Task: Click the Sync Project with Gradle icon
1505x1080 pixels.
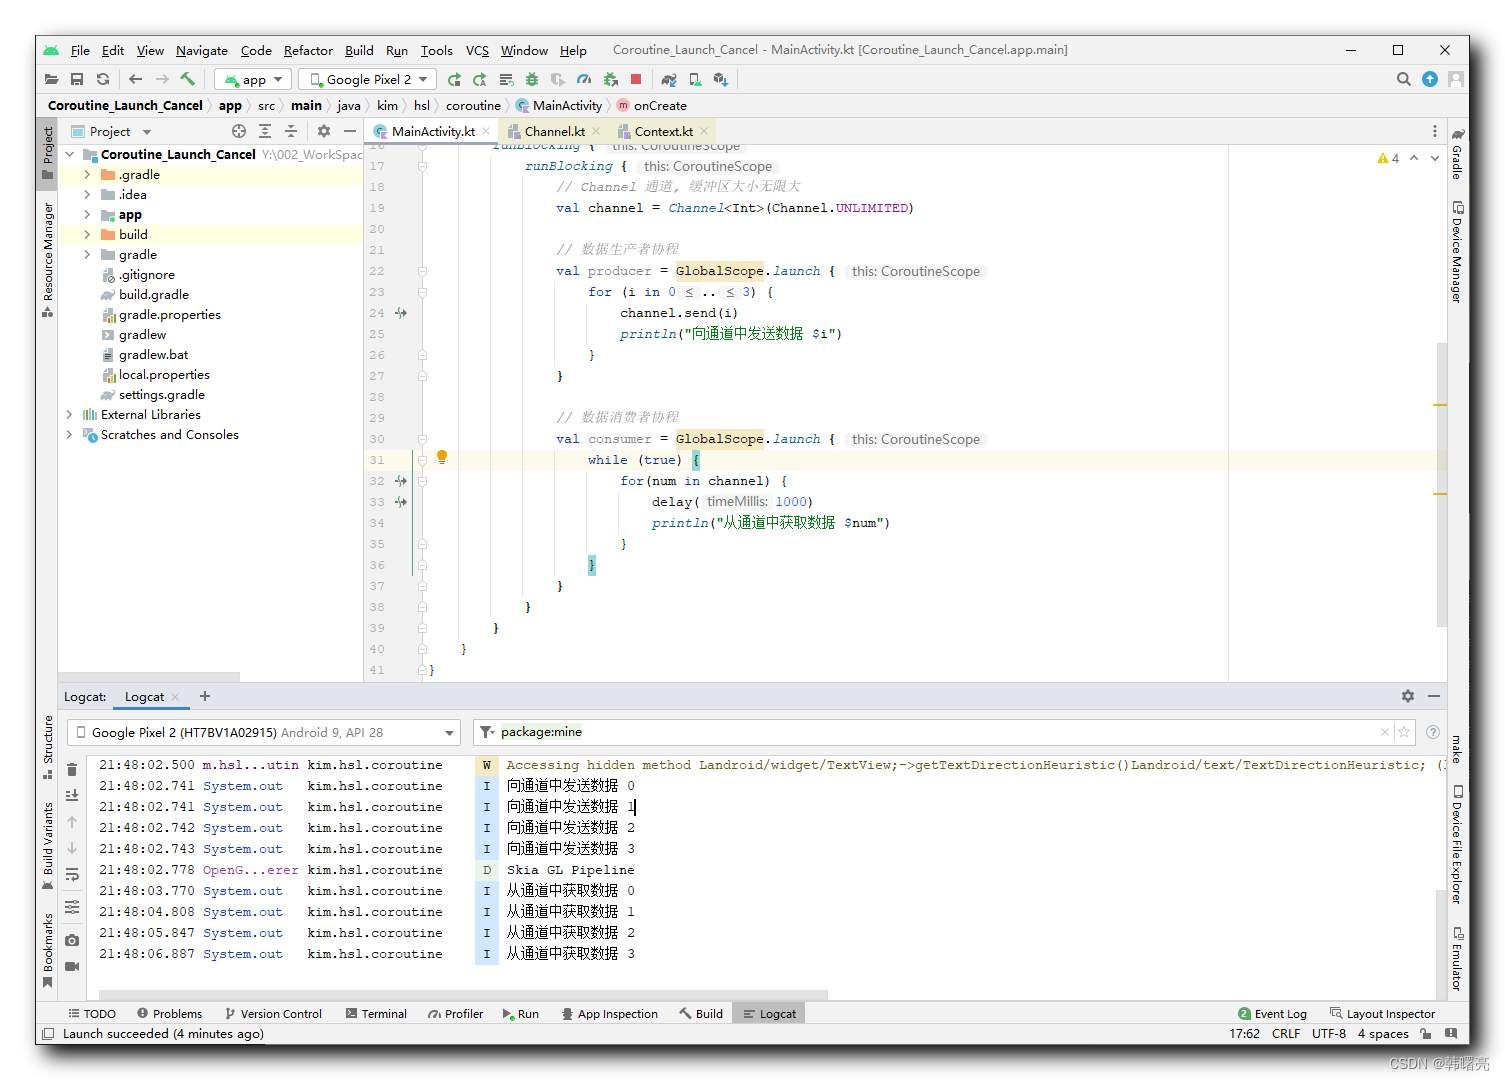Action: point(669,79)
